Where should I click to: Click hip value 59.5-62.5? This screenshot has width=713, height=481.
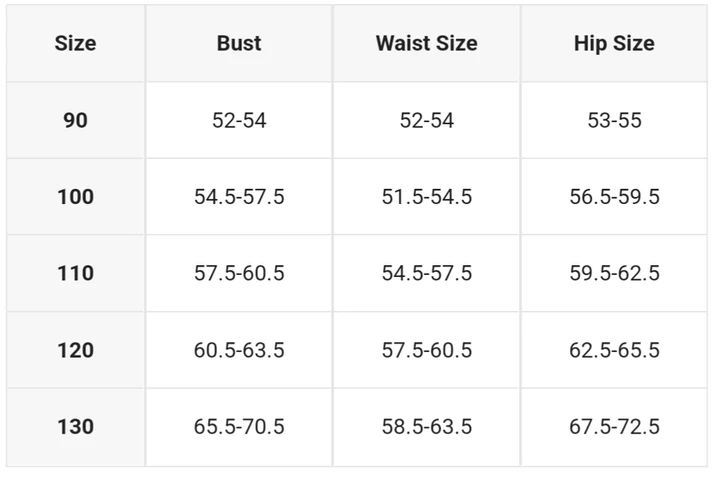pyautogui.click(x=614, y=273)
